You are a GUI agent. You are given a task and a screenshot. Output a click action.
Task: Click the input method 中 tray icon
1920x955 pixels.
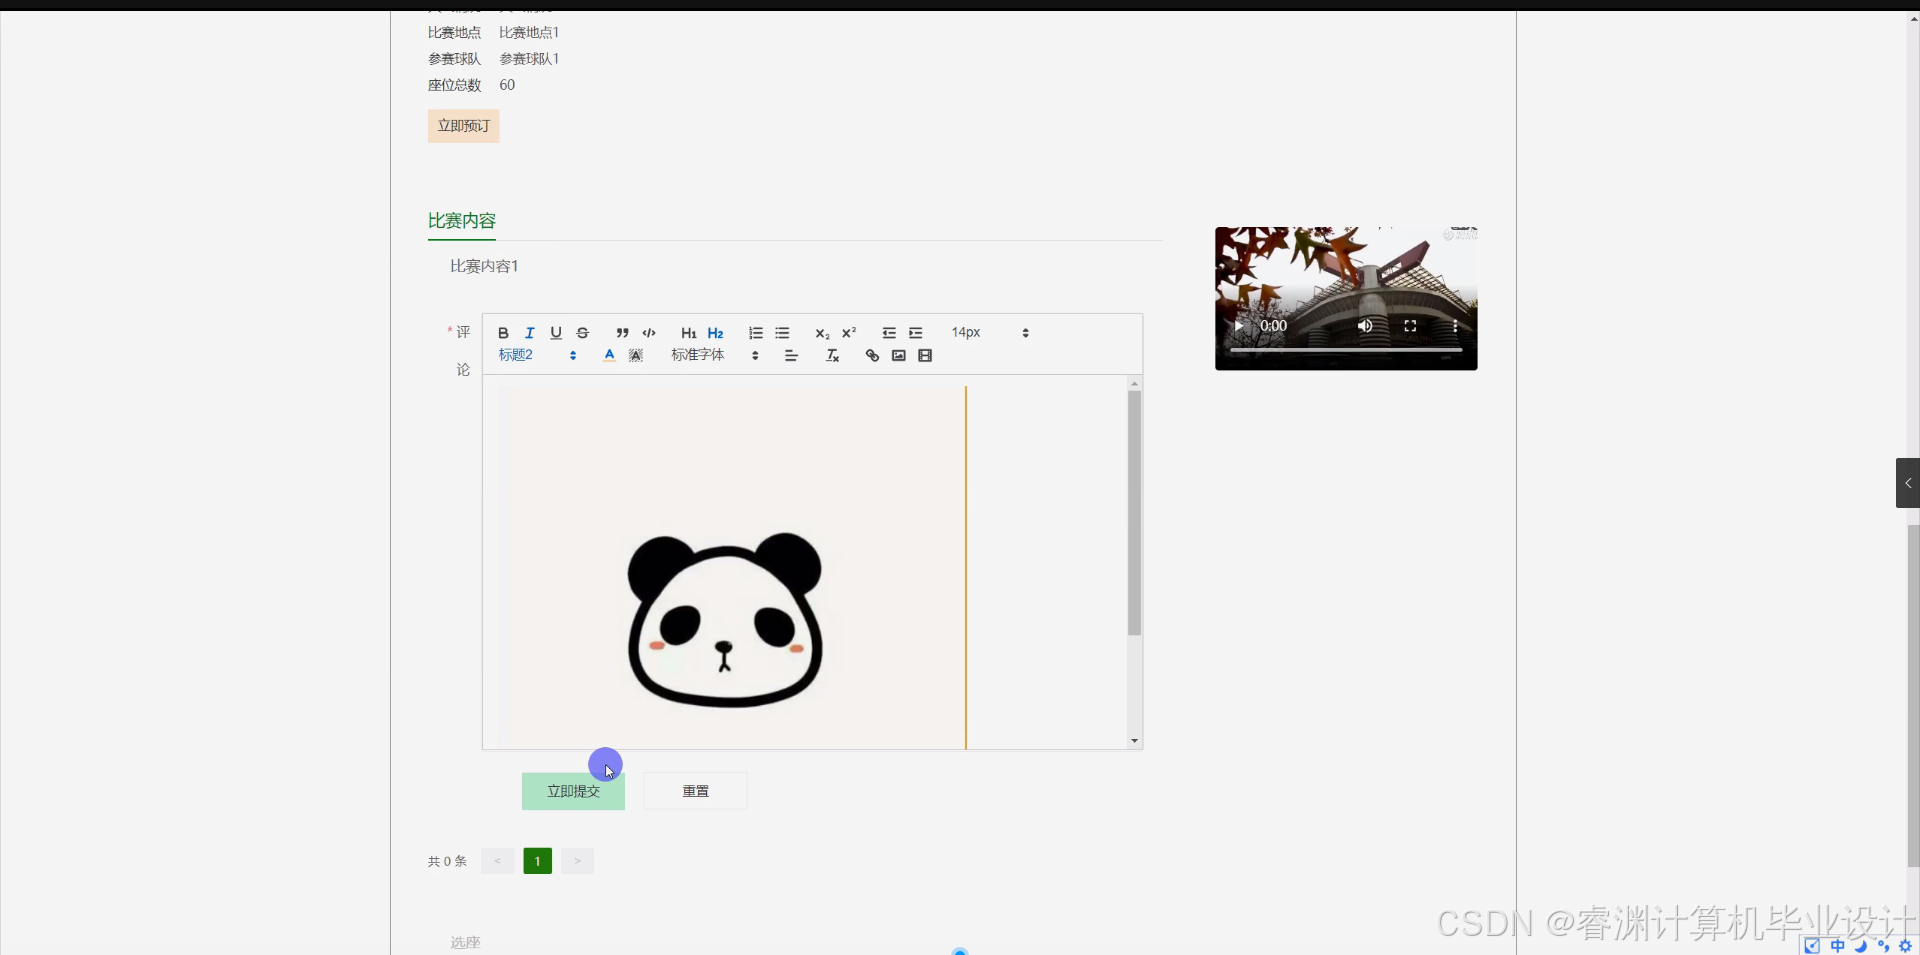1837,945
